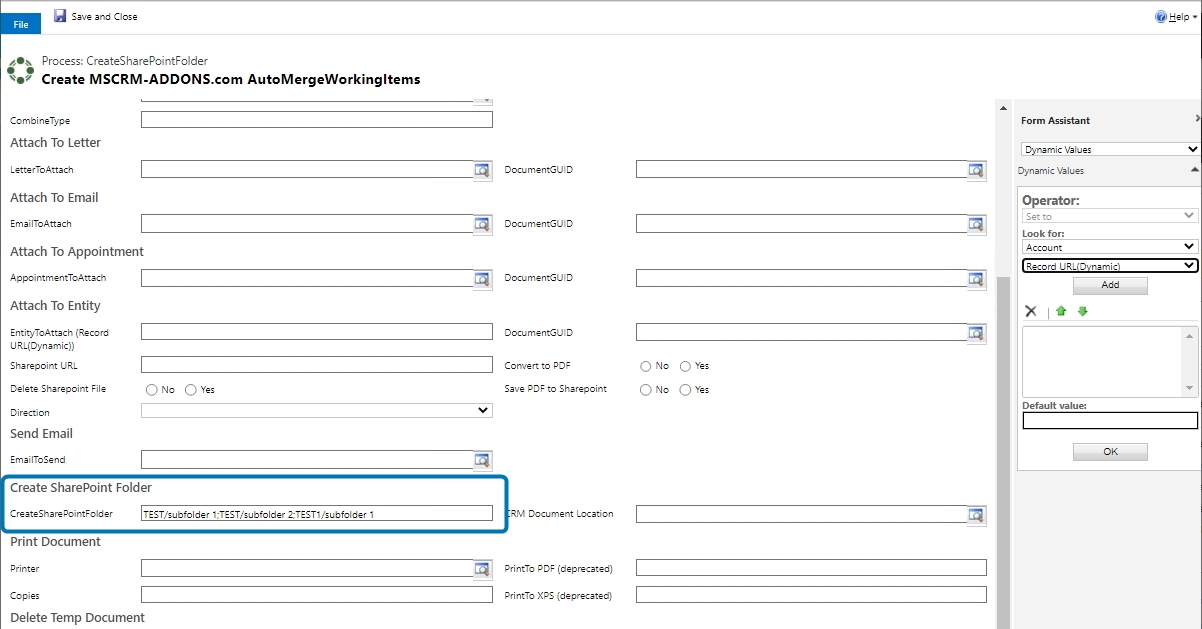Open lookup for Attach To Email DocumentGUID

977,224
